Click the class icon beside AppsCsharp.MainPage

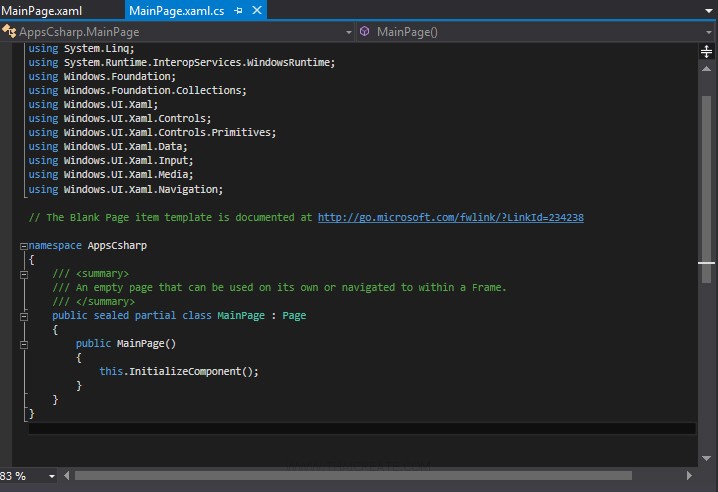(x=7, y=32)
